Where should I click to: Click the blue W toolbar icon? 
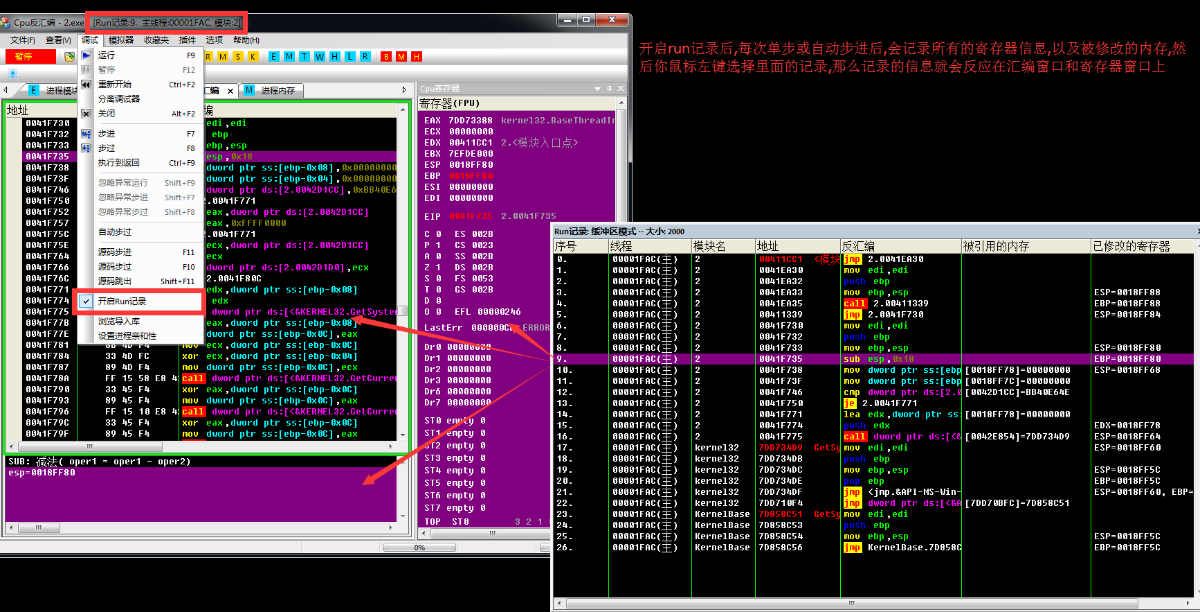319,56
